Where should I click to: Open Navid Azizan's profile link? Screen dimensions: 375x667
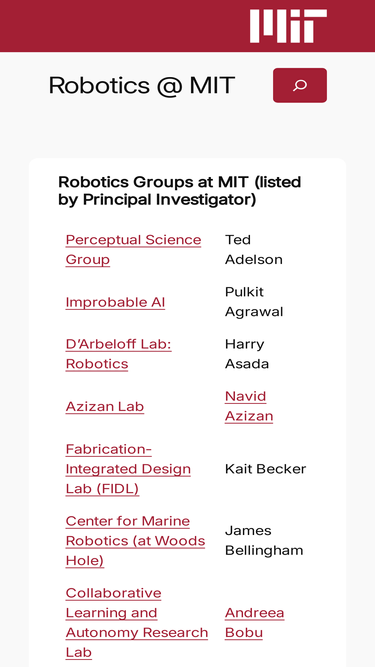click(249, 406)
